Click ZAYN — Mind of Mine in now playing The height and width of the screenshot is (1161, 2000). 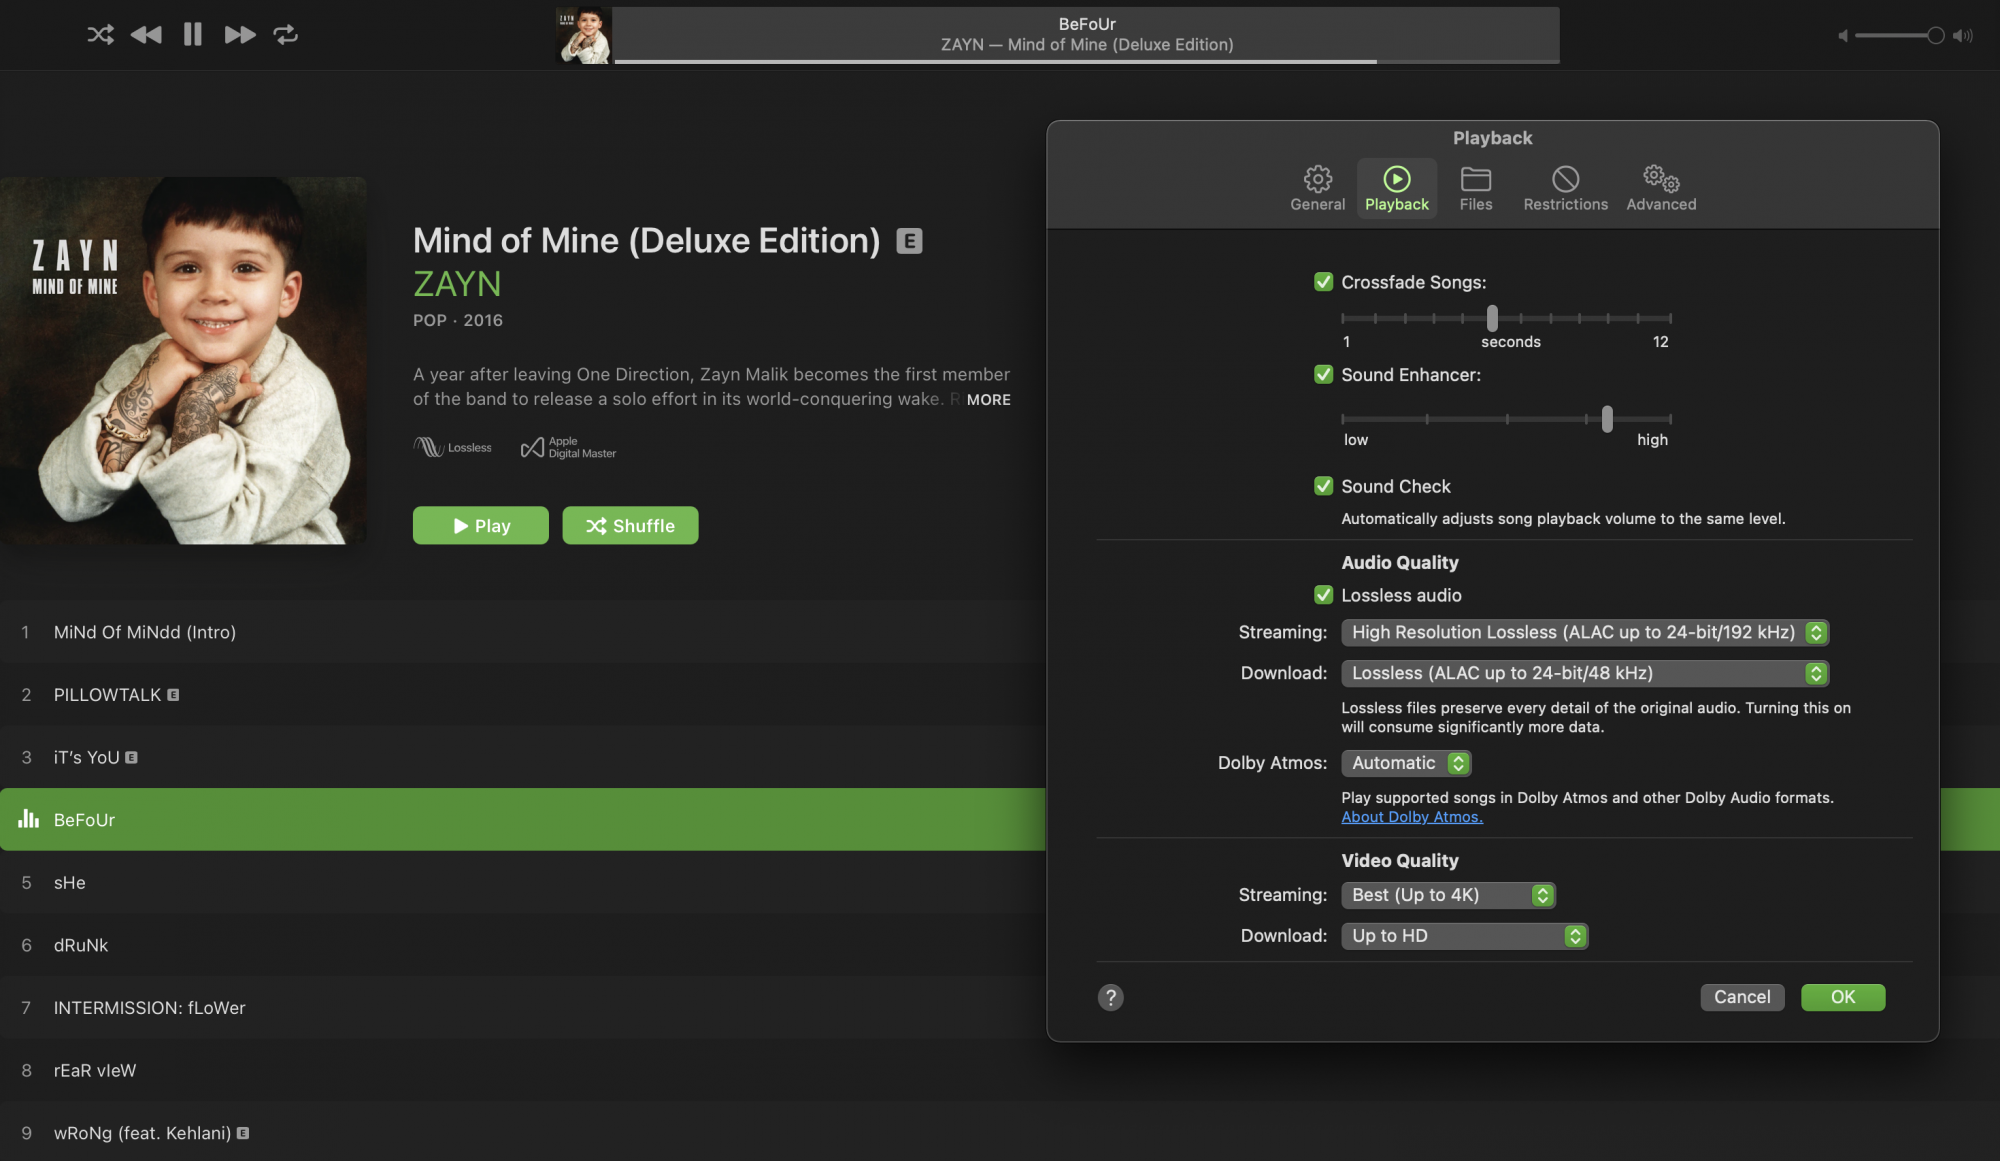click(x=1087, y=45)
